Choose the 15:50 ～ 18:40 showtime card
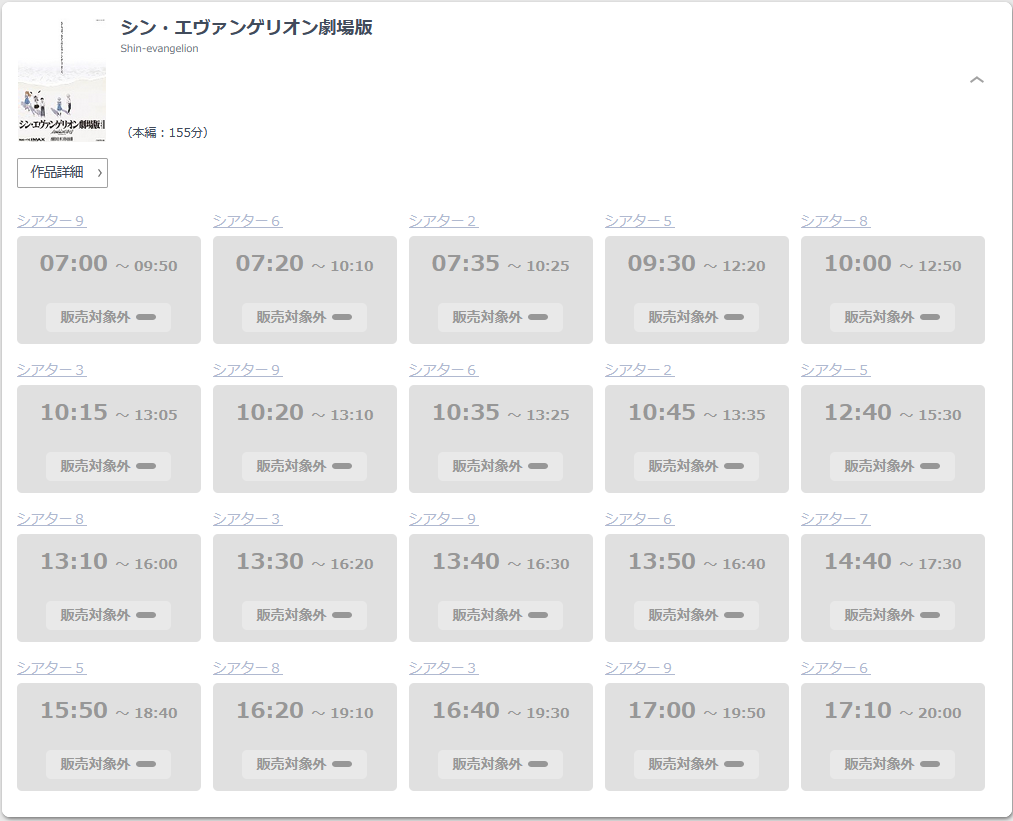Image resolution: width=1013 pixels, height=821 pixels. coord(109,737)
